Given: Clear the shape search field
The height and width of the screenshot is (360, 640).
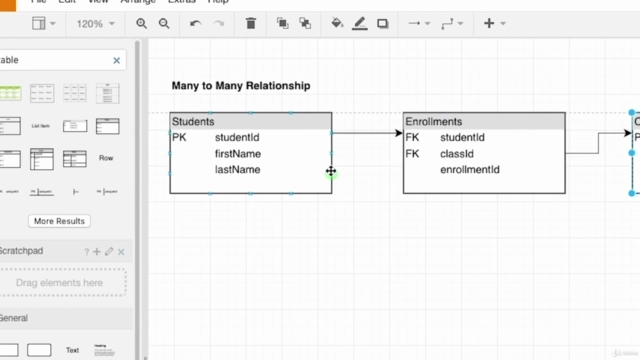Looking at the screenshot, I should point(116,60).
